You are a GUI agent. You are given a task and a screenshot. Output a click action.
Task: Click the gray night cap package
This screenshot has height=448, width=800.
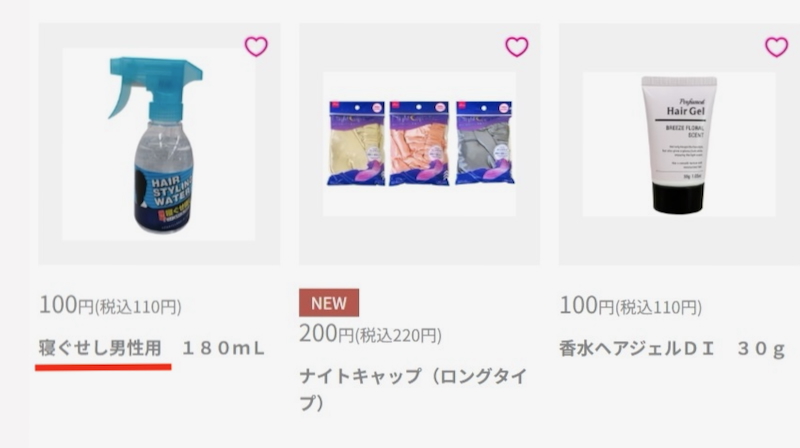(485, 143)
